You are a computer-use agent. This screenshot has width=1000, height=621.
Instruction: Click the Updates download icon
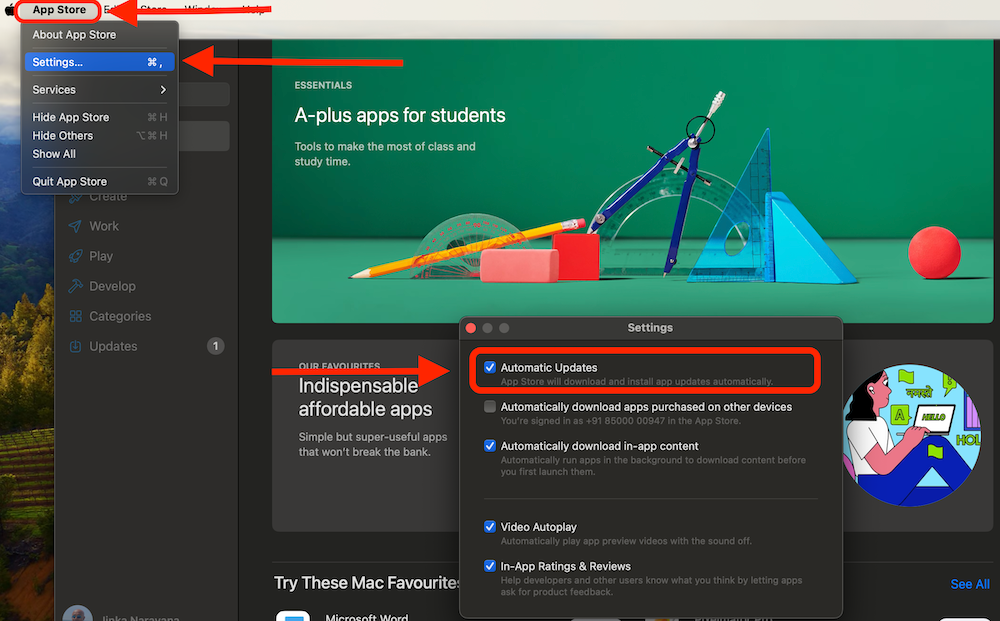pos(75,346)
